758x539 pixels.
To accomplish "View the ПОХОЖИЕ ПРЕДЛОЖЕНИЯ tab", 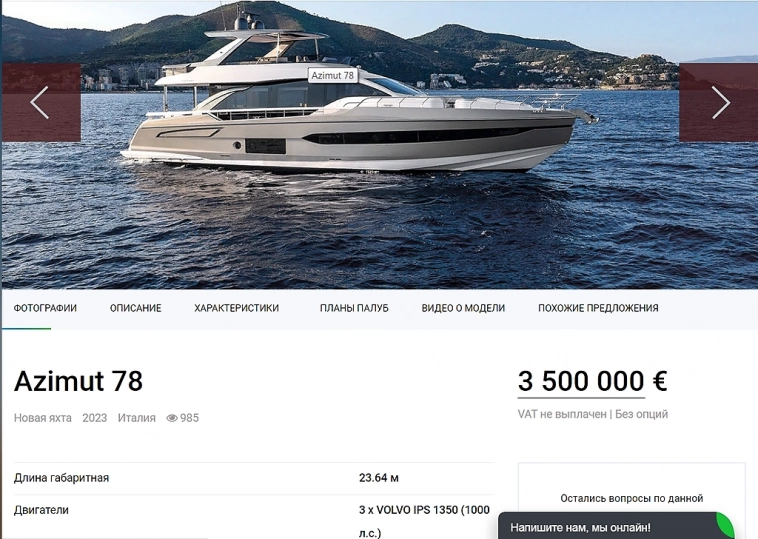I will (x=598, y=308).
